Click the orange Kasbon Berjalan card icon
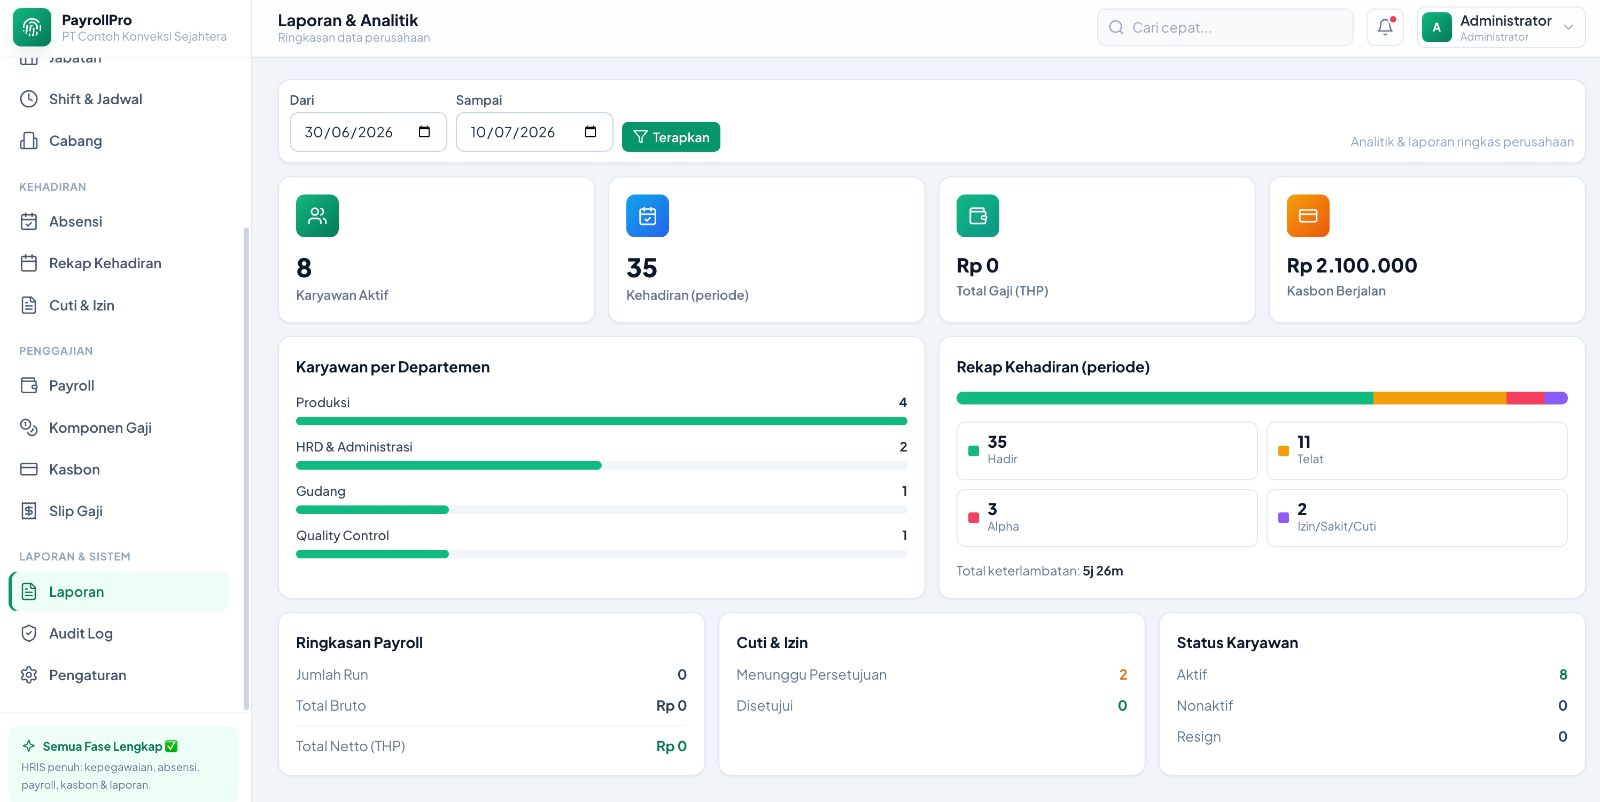Viewport: 1600px width, 802px height. [x=1308, y=216]
